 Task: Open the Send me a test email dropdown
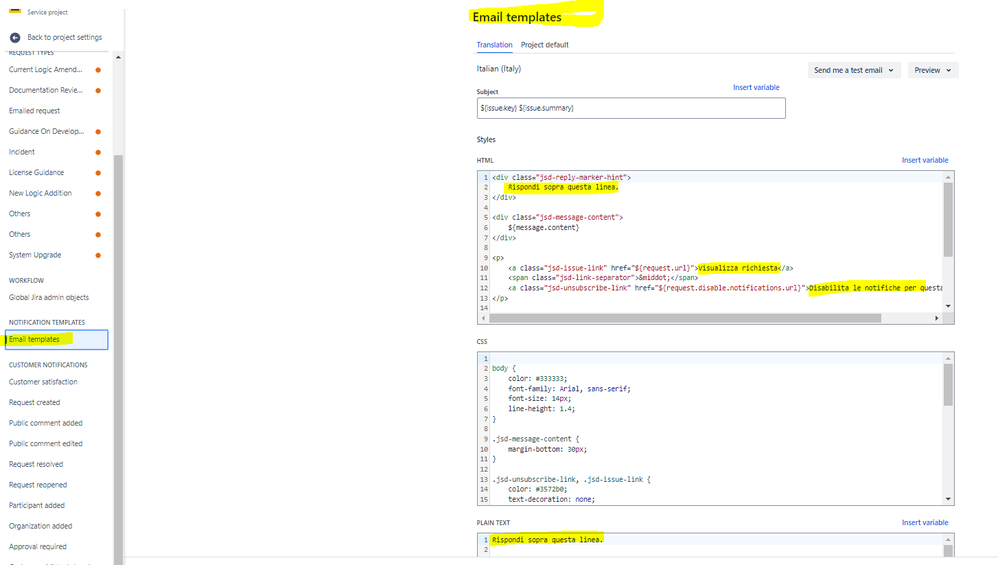point(854,70)
